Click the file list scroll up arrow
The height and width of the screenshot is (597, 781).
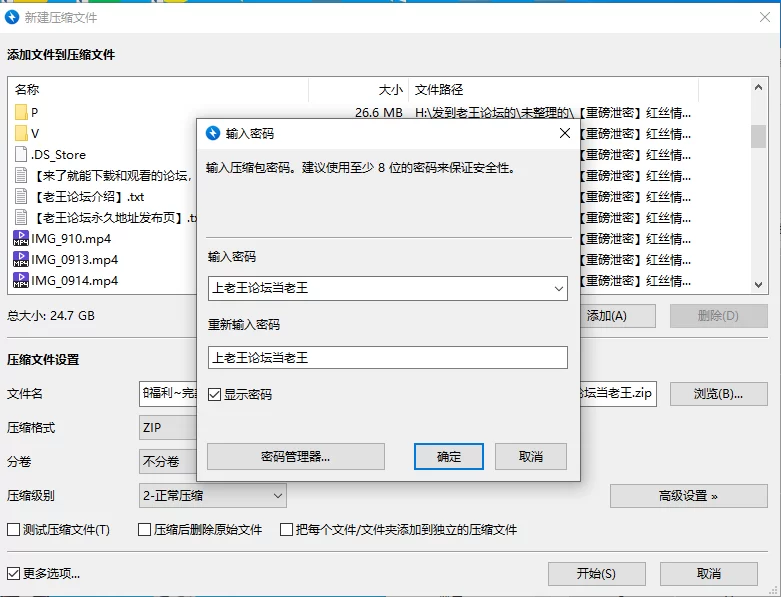click(x=758, y=88)
